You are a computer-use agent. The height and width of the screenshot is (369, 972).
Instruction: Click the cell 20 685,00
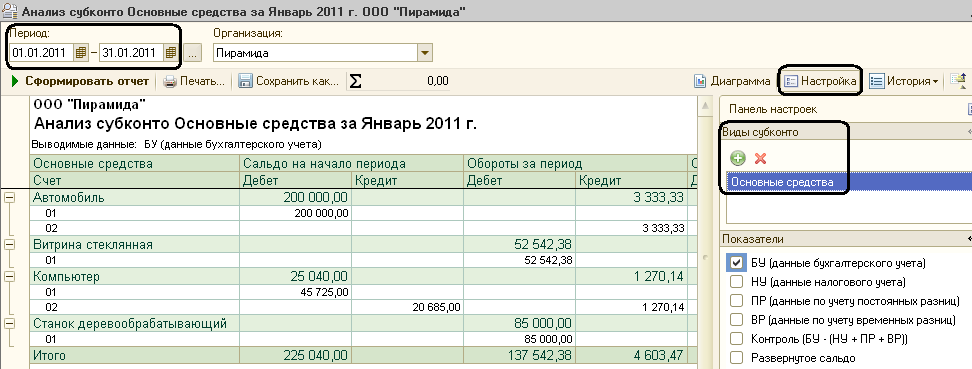(x=407, y=307)
